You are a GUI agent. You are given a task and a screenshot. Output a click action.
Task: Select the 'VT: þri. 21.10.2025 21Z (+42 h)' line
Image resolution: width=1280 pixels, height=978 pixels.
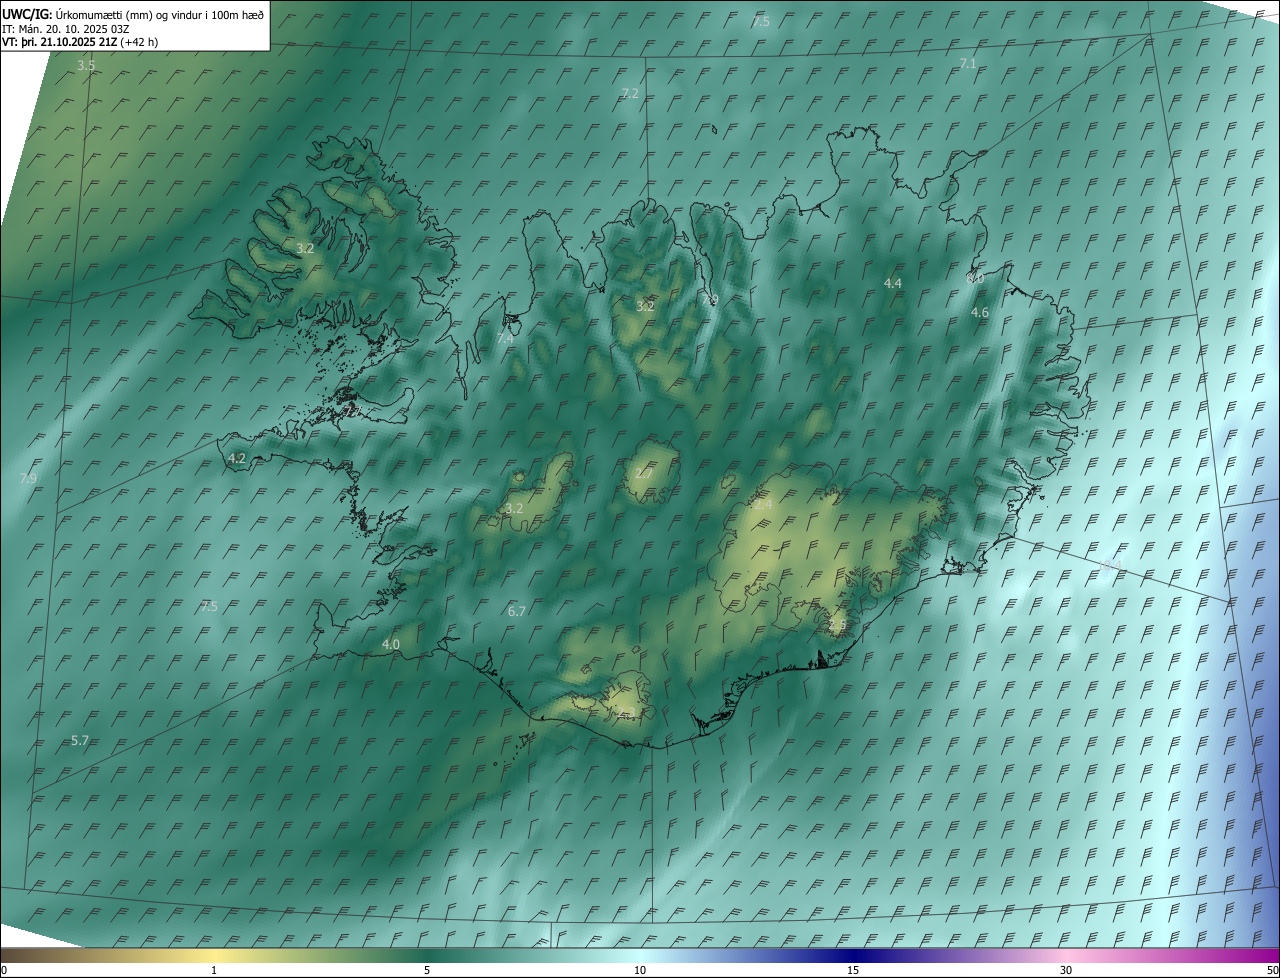80,42
